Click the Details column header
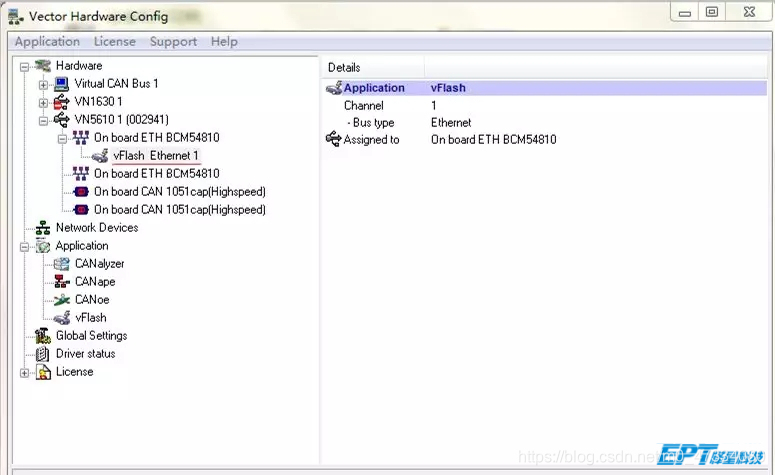The width and height of the screenshot is (775, 475). (x=374, y=67)
